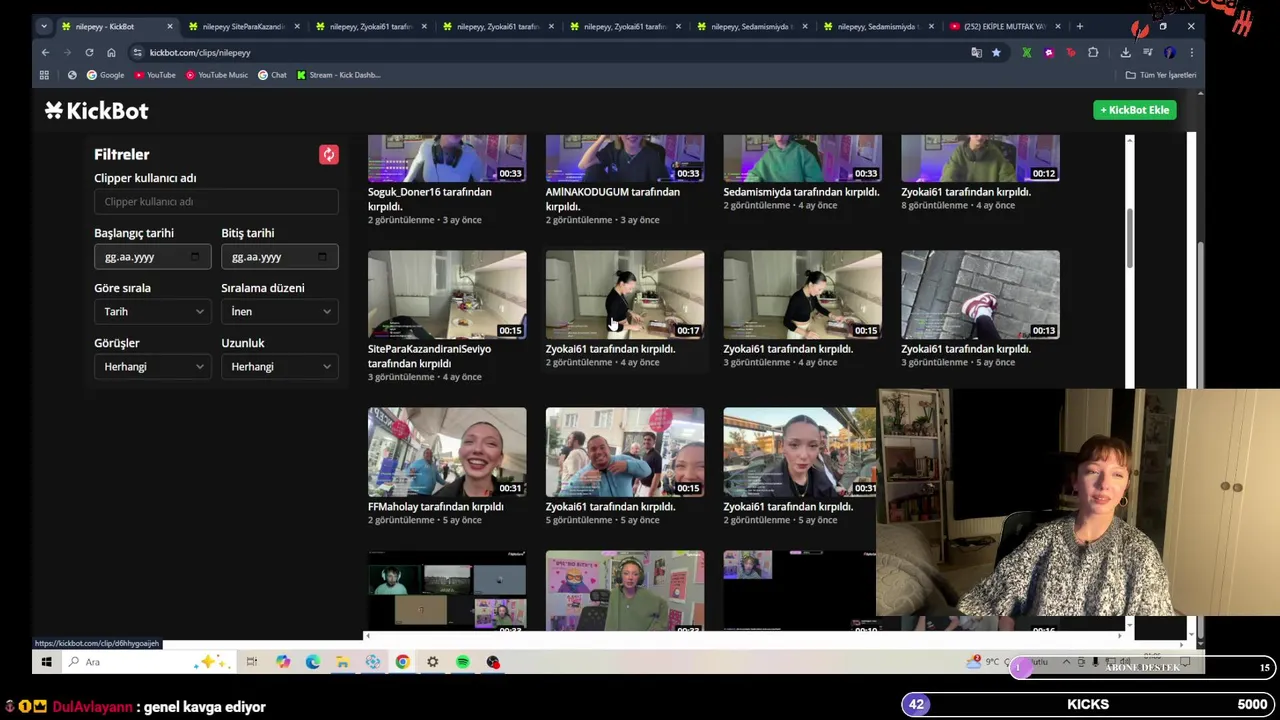Open SiteParaKazandiraniSeviyo clip thumbnail
Viewport: 1280px width, 720px height.
click(x=447, y=295)
